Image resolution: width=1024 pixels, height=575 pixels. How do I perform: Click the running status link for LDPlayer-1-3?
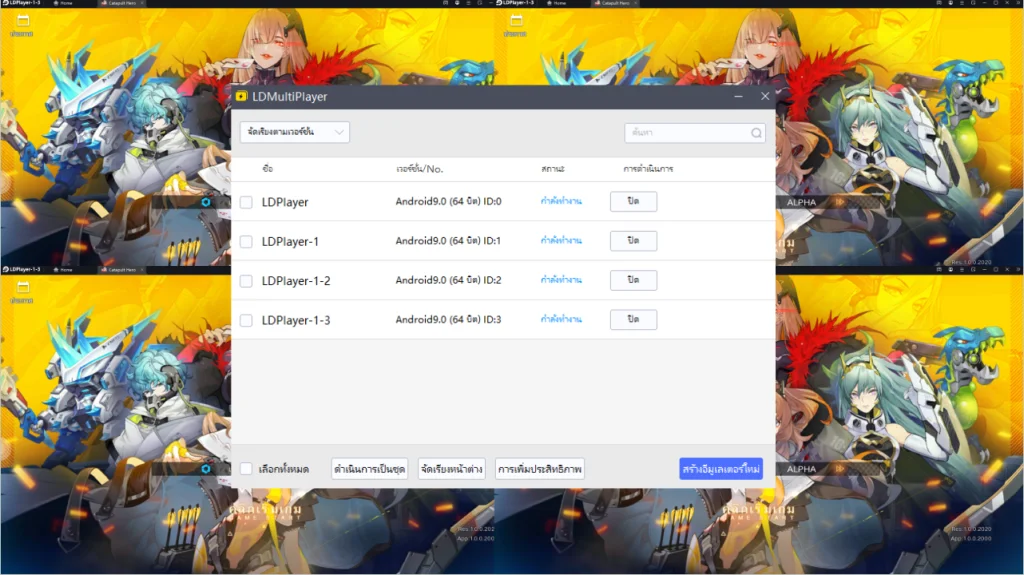[x=561, y=319]
